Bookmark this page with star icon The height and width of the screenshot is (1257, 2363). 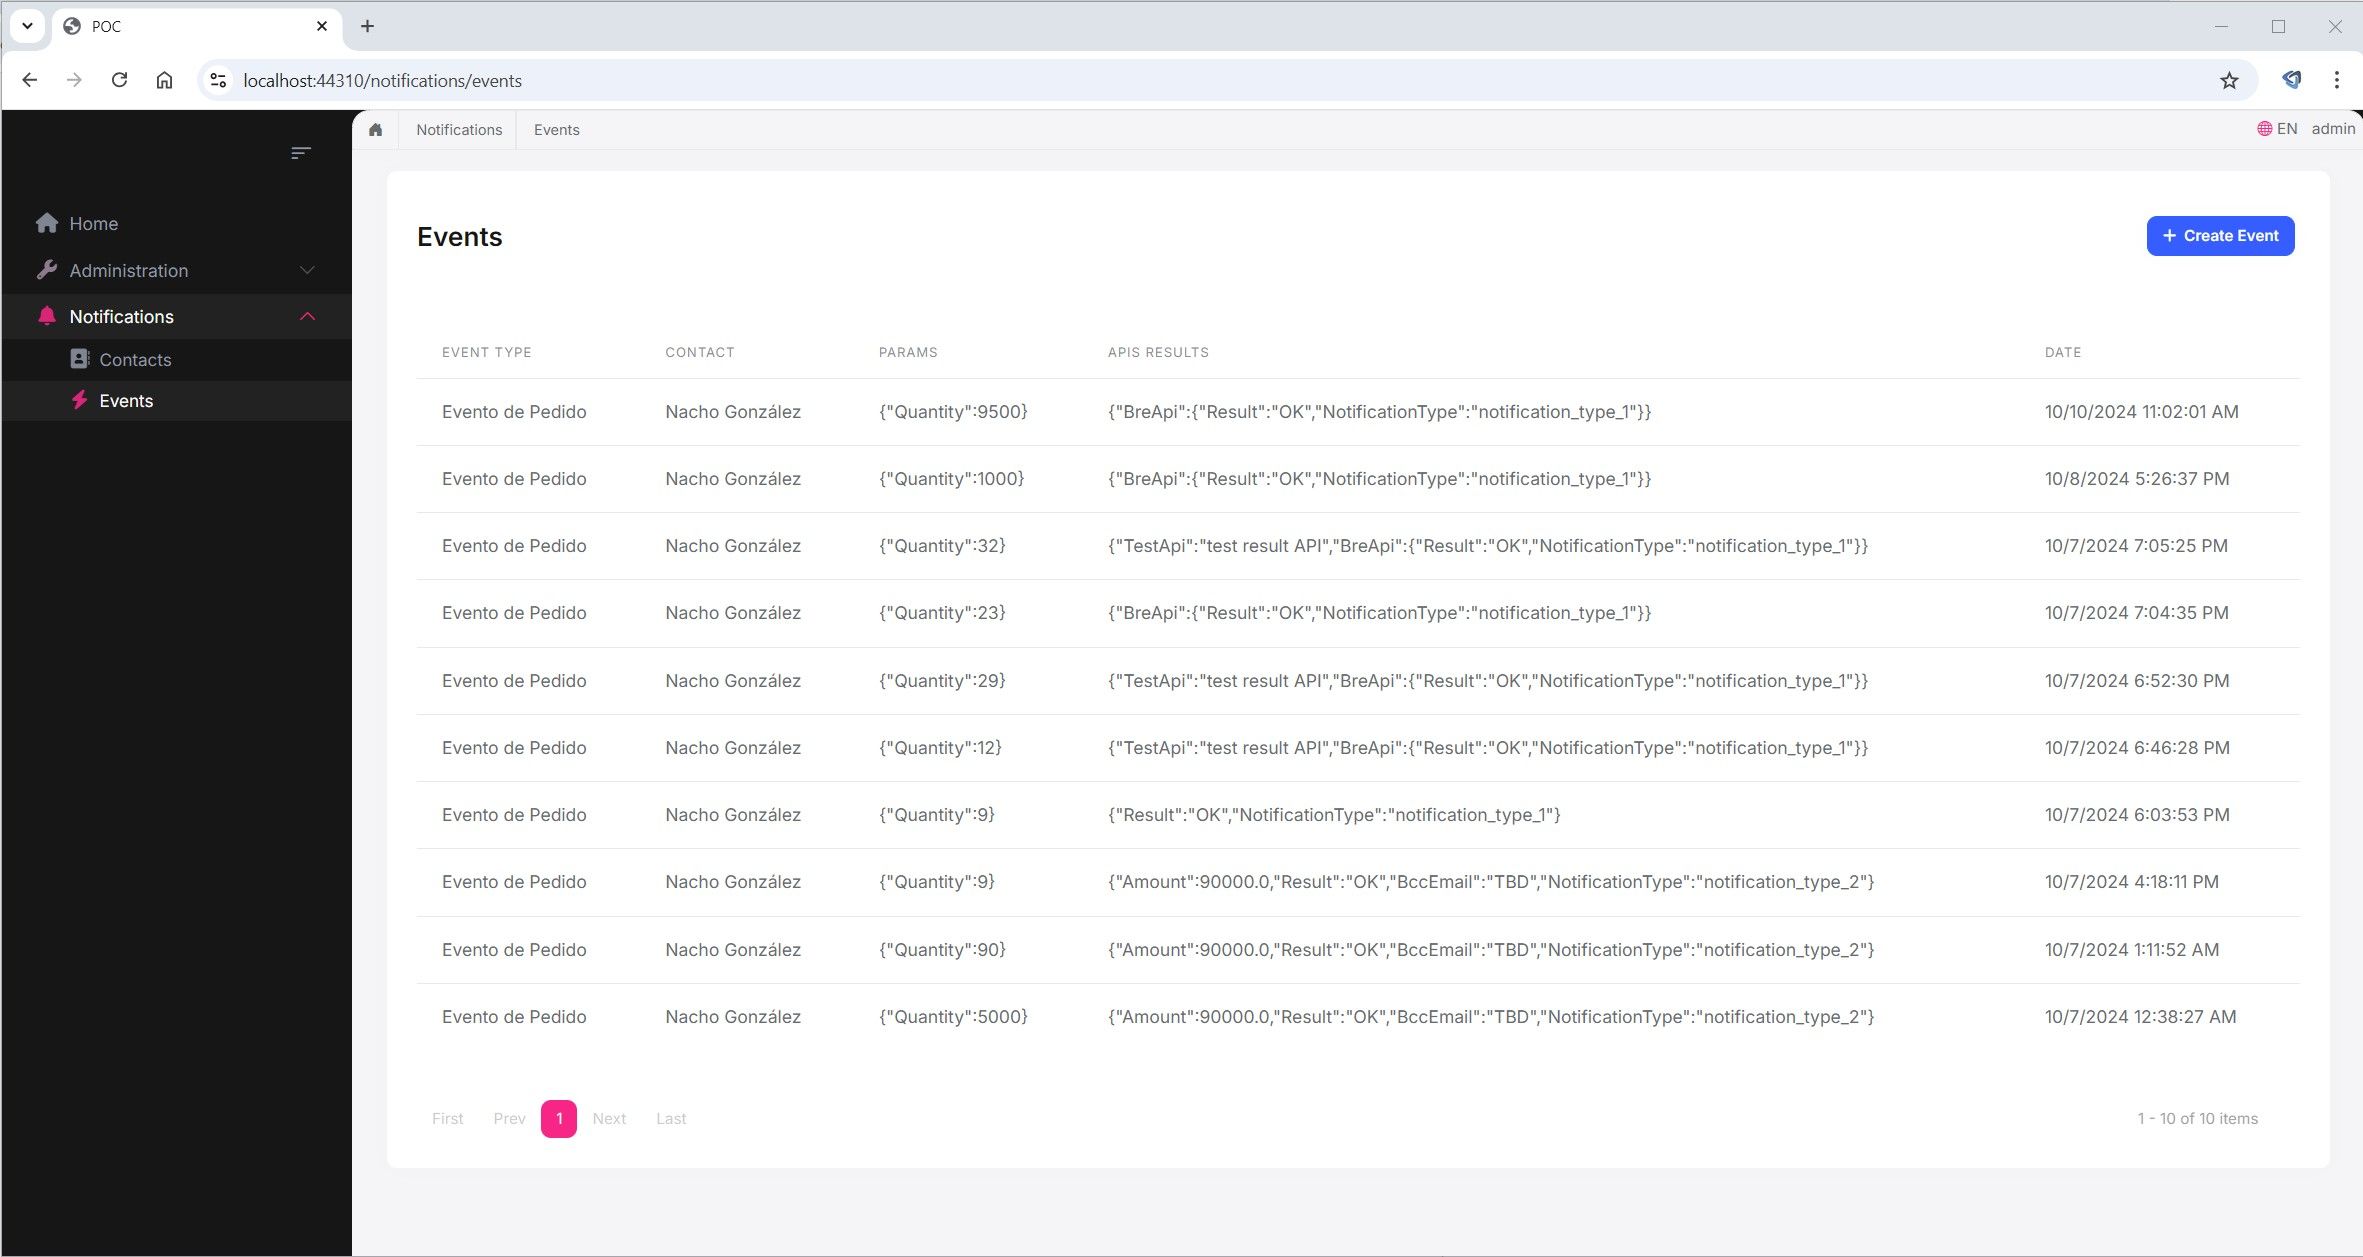coord(2229,81)
